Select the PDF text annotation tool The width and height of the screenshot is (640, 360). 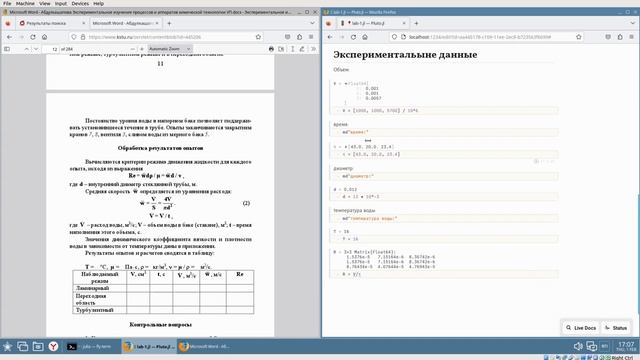[292, 49]
